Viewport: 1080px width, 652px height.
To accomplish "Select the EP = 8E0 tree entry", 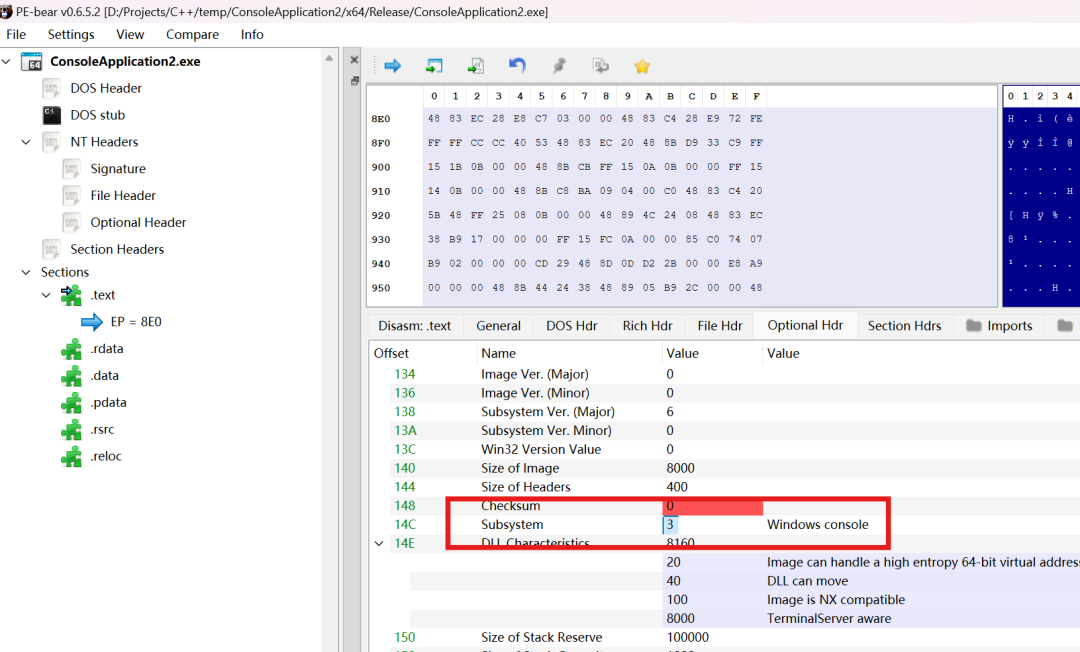I will [136, 322].
